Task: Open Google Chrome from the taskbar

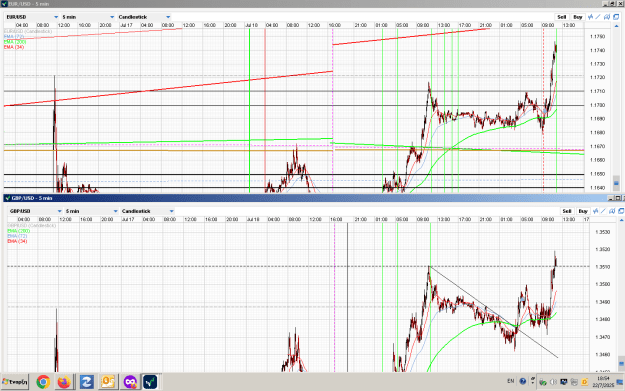Action: 43,382
